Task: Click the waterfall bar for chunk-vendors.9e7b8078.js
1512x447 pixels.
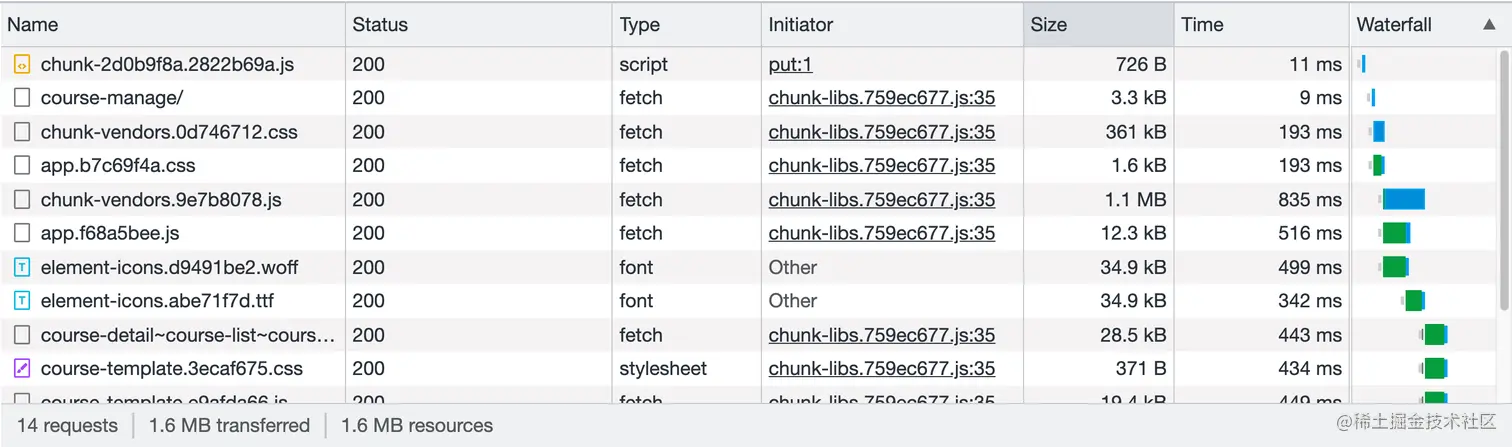Action: coord(1403,200)
